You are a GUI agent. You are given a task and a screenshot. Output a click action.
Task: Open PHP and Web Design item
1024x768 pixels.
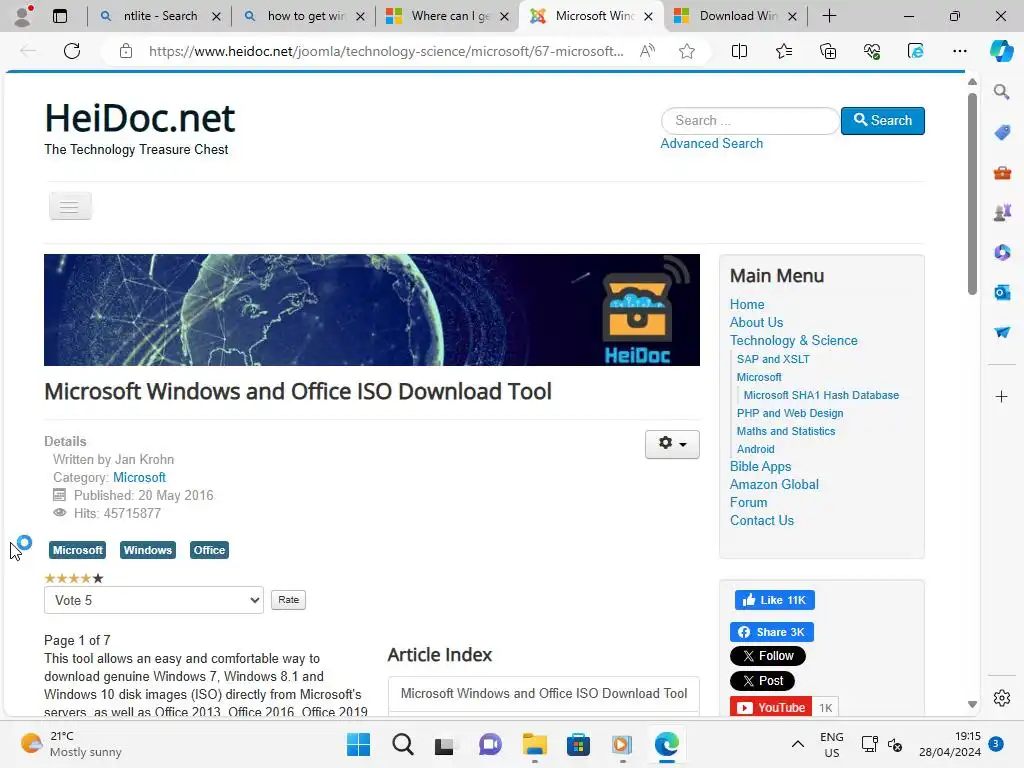coord(790,413)
